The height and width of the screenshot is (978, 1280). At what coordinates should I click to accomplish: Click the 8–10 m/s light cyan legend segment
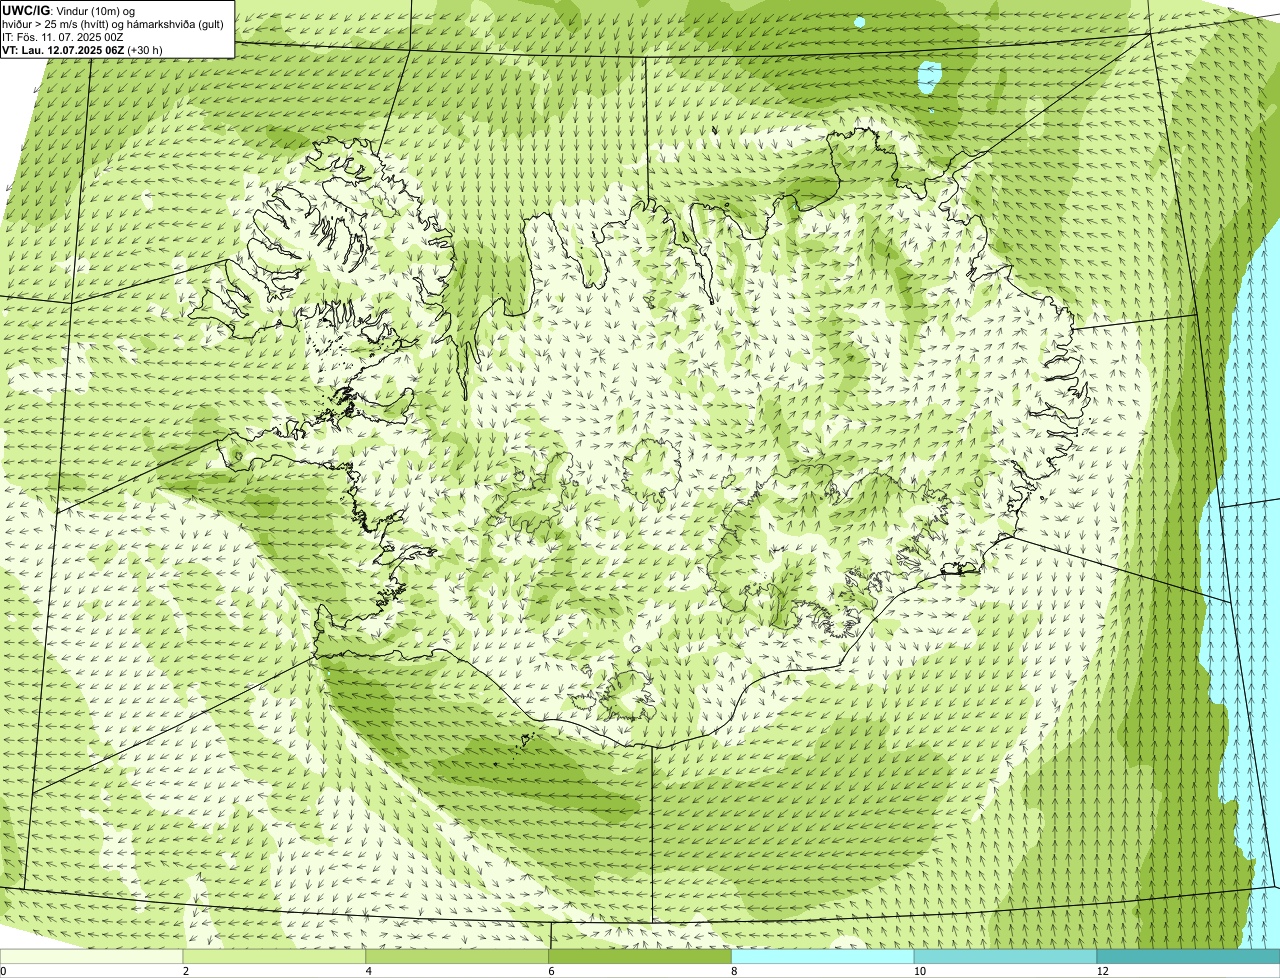[823, 957]
